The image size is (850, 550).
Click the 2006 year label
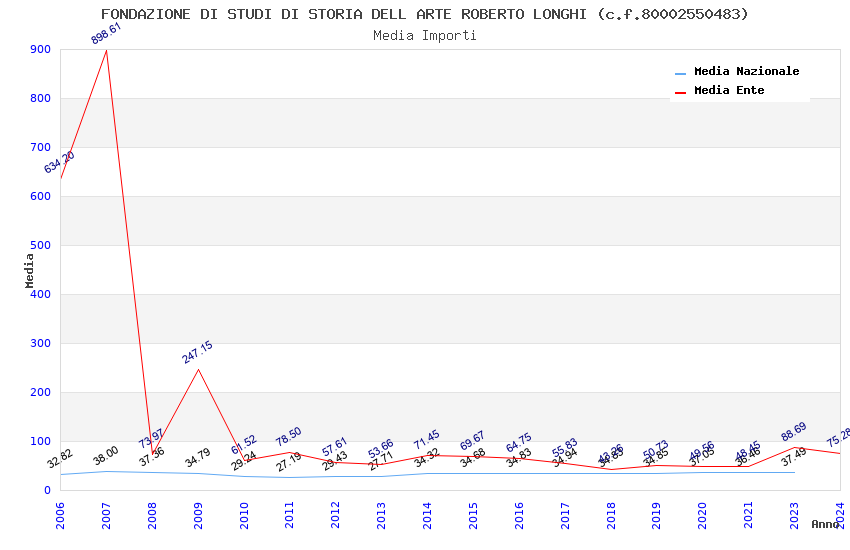coord(60,515)
